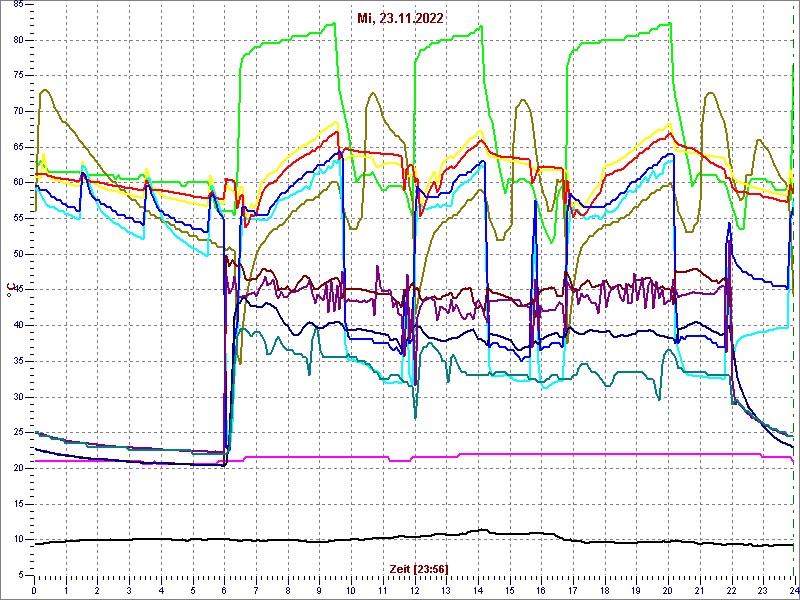The width and height of the screenshot is (800, 600).
Task: Click the '19' hour label on time axis
Action: pyautogui.click(x=635, y=591)
